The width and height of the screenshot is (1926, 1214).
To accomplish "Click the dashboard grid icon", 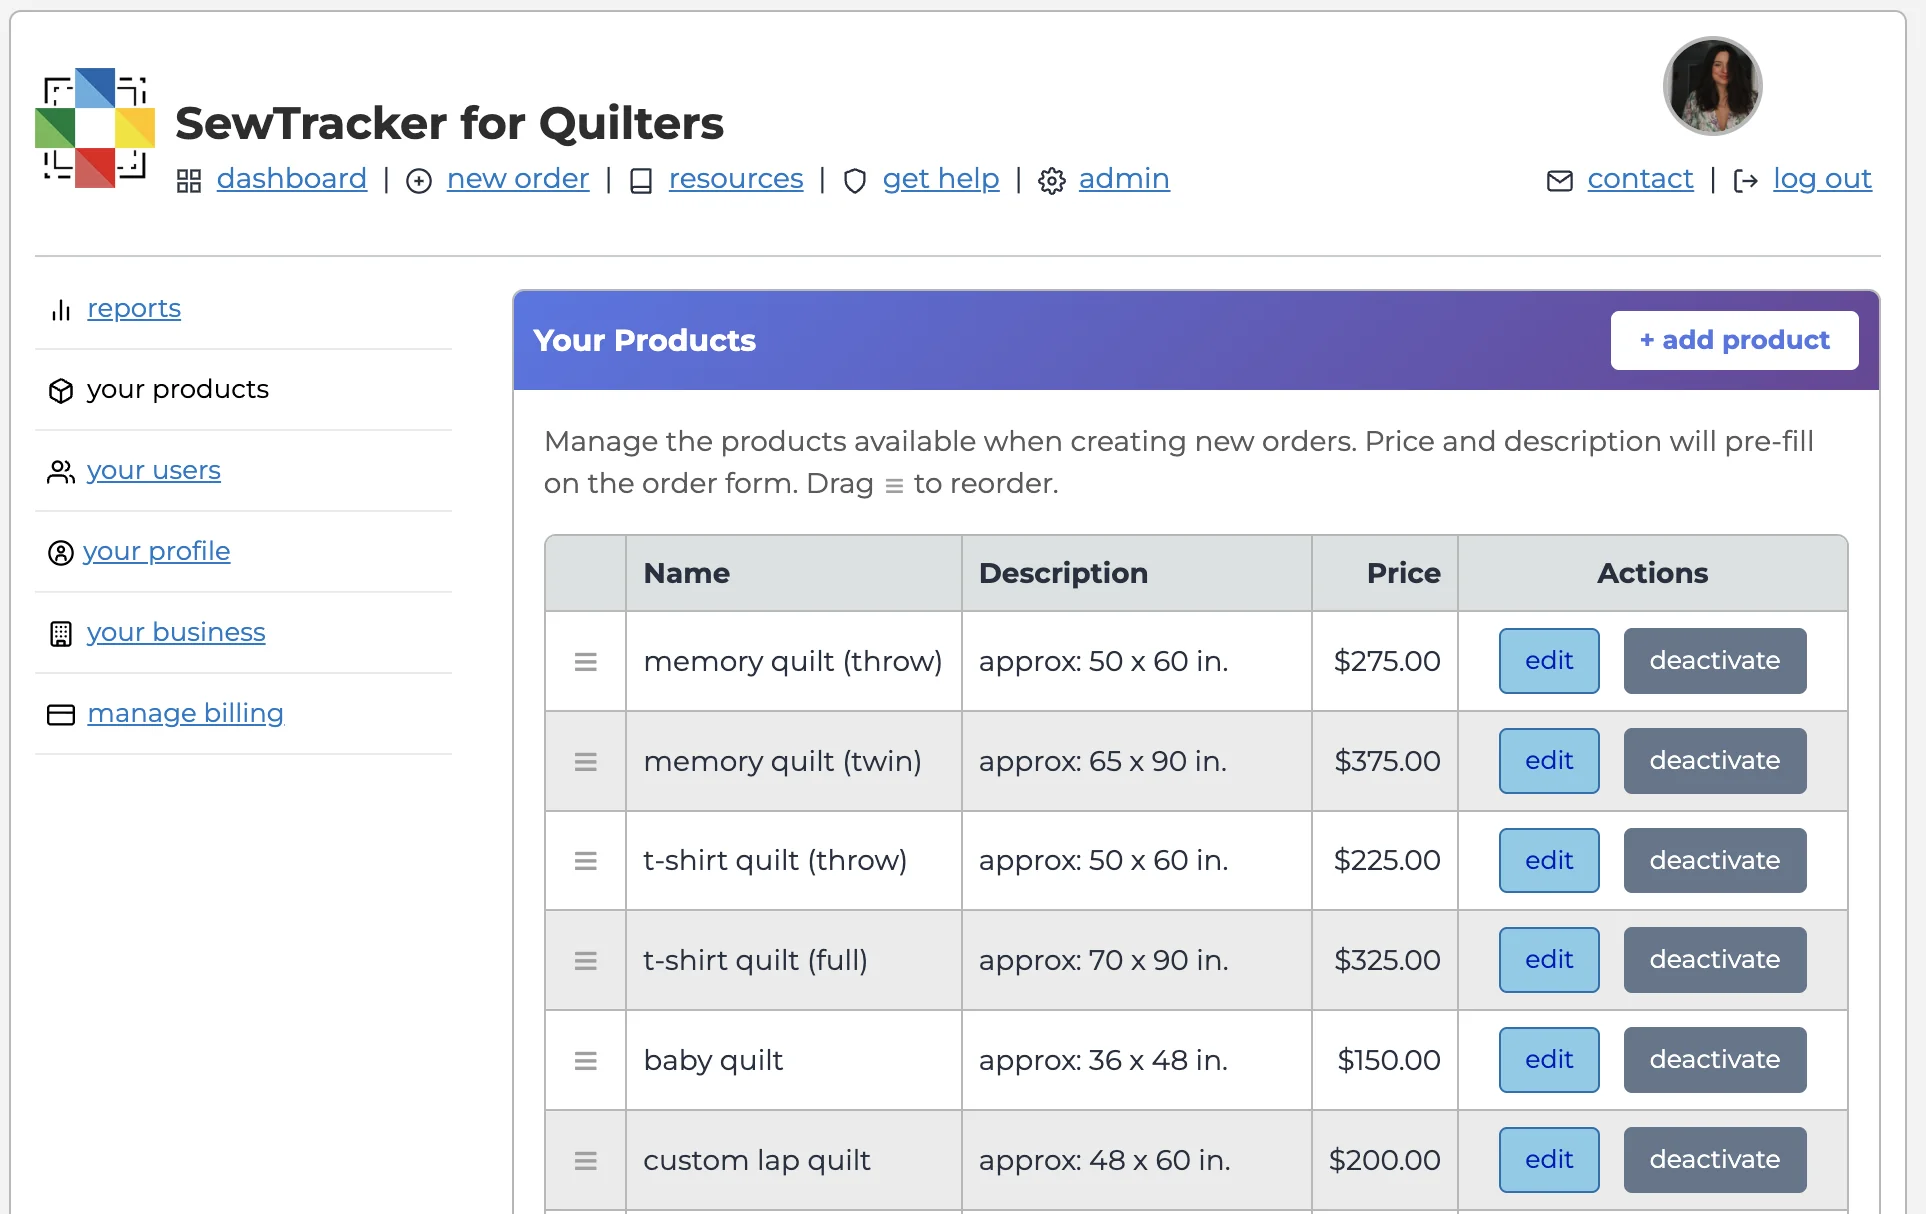I will coord(189,181).
